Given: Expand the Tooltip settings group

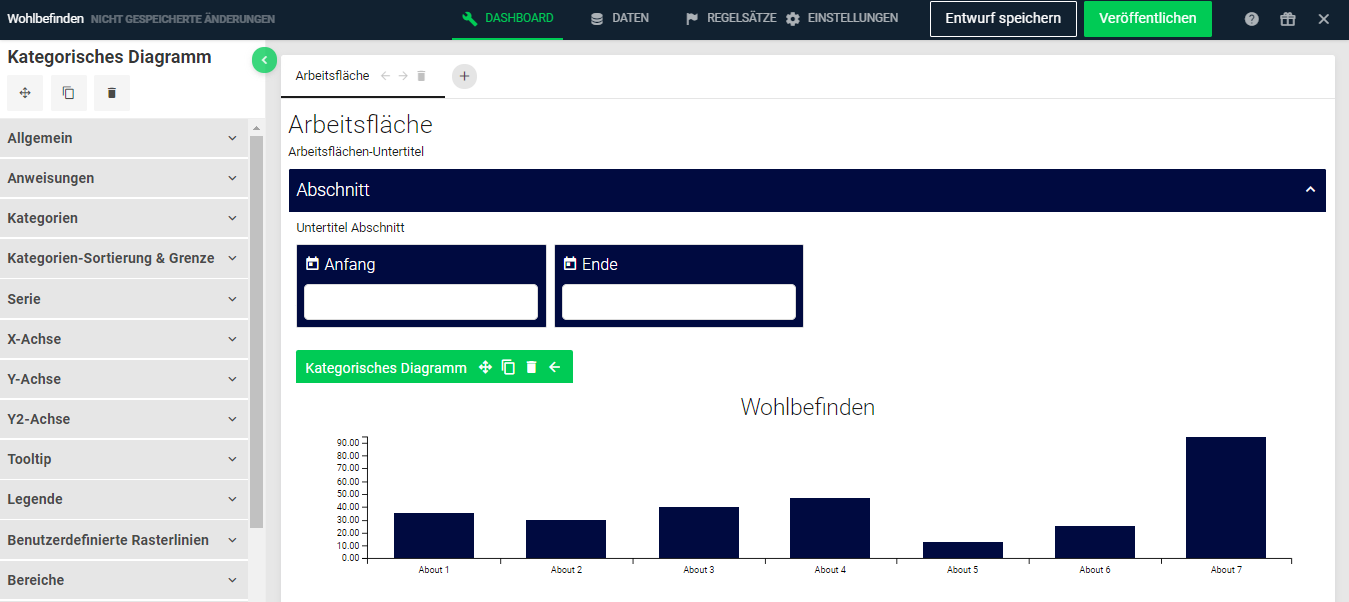Looking at the screenshot, I should 124,459.
